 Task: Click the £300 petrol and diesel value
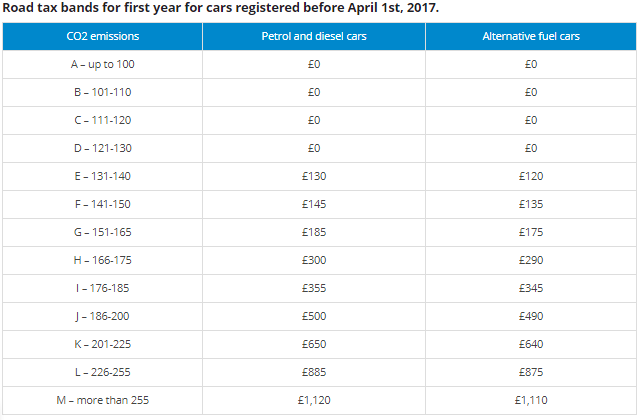(314, 260)
